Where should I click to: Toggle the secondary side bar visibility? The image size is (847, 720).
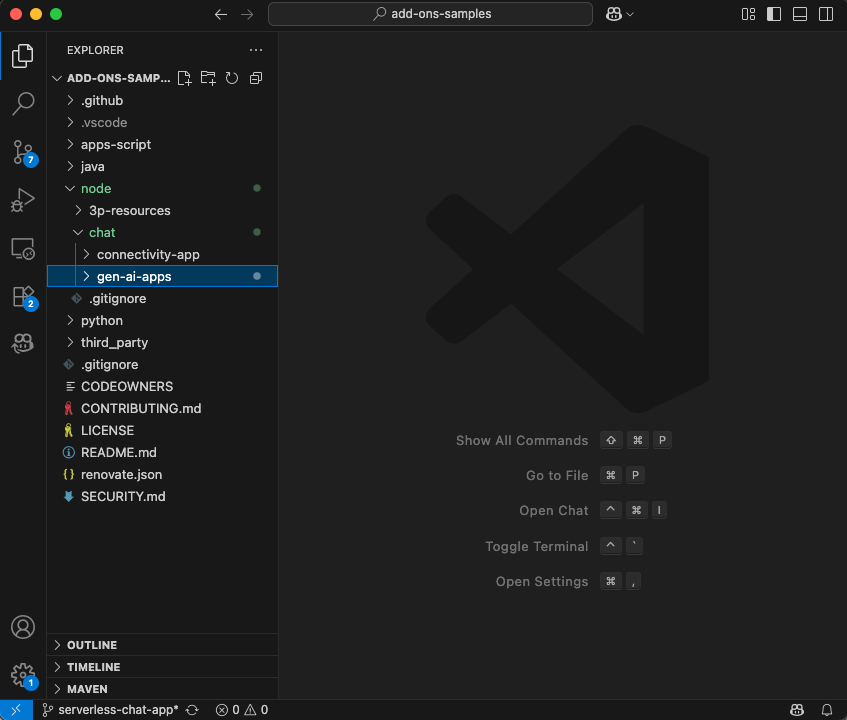(x=824, y=14)
